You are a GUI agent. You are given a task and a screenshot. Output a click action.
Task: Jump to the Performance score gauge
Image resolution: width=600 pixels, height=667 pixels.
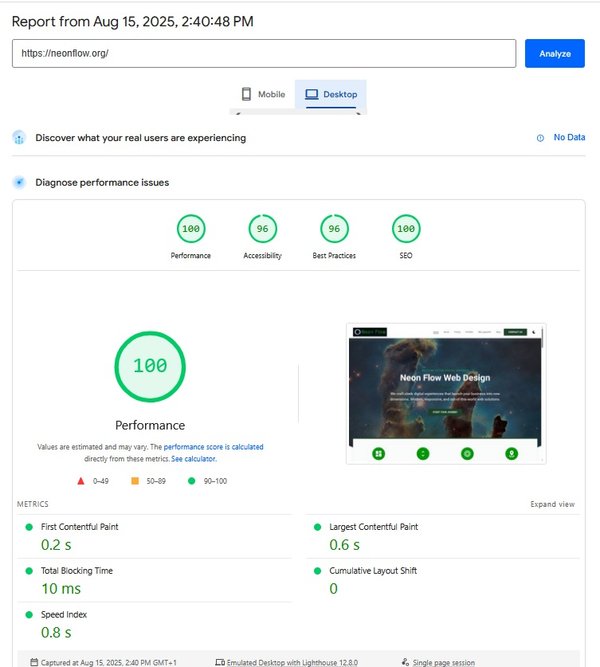(x=191, y=230)
